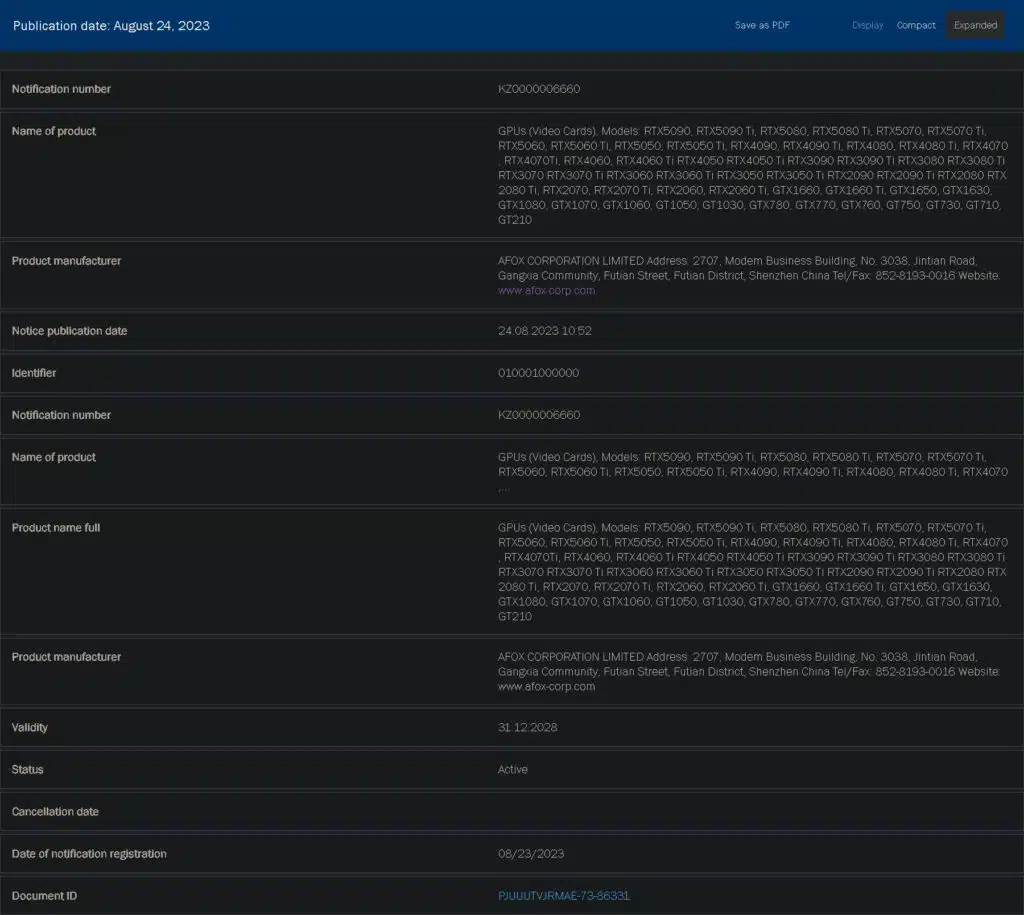The height and width of the screenshot is (915, 1024).
Task: Click the Status row label
Action: (x=27, y=770)
